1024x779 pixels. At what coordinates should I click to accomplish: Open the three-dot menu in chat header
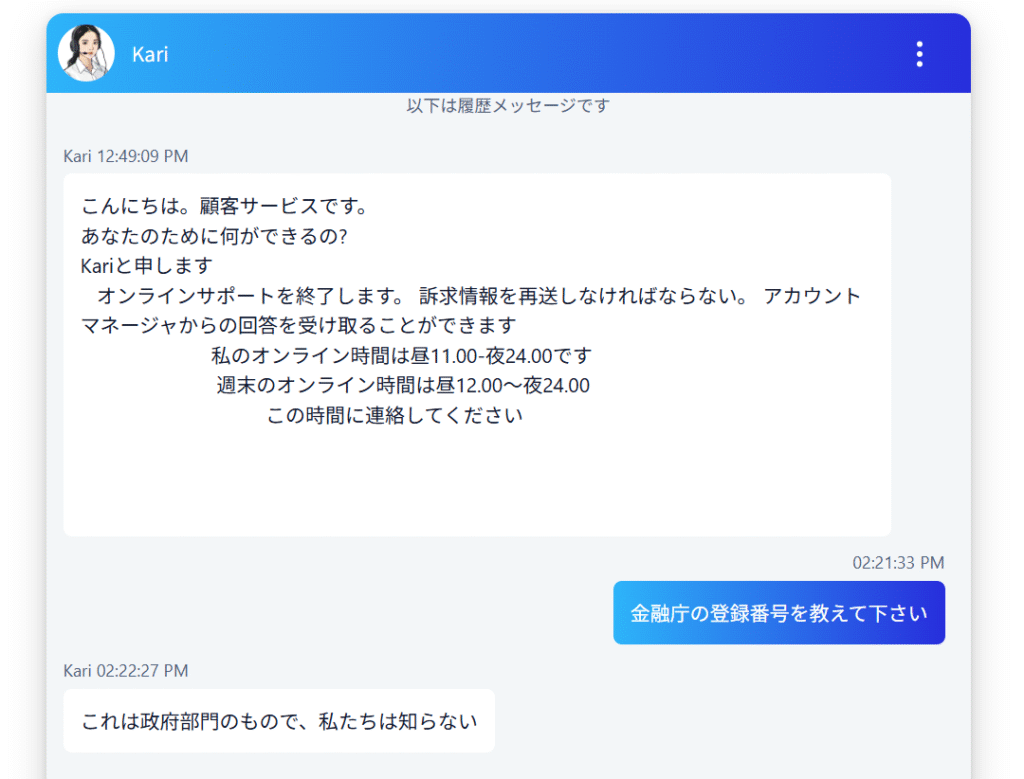click(x=920, y=54)
